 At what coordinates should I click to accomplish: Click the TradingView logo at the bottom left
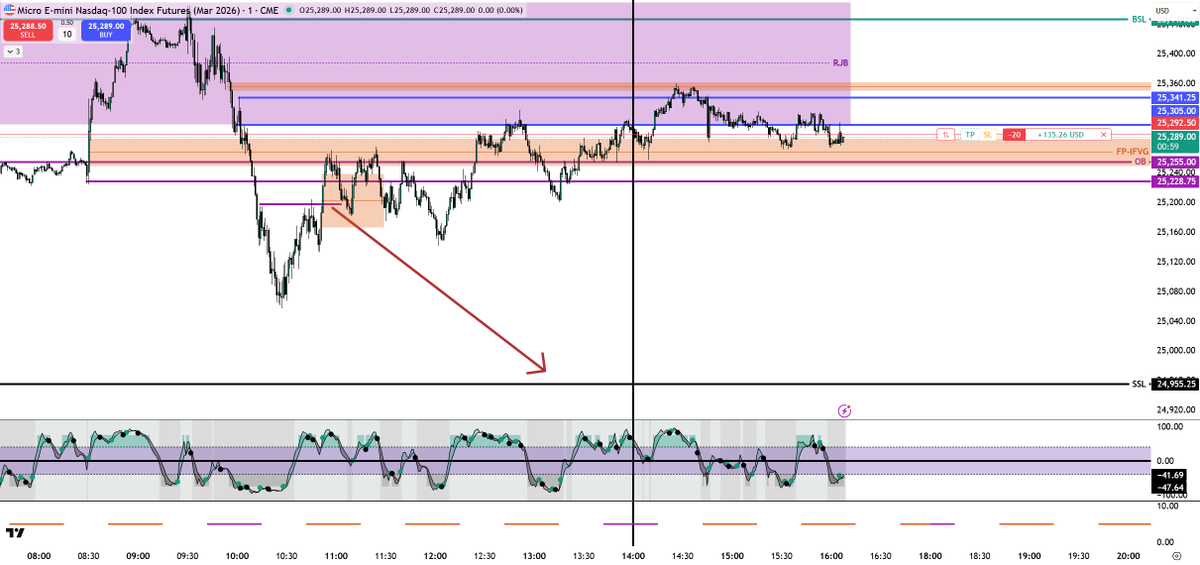16,531
